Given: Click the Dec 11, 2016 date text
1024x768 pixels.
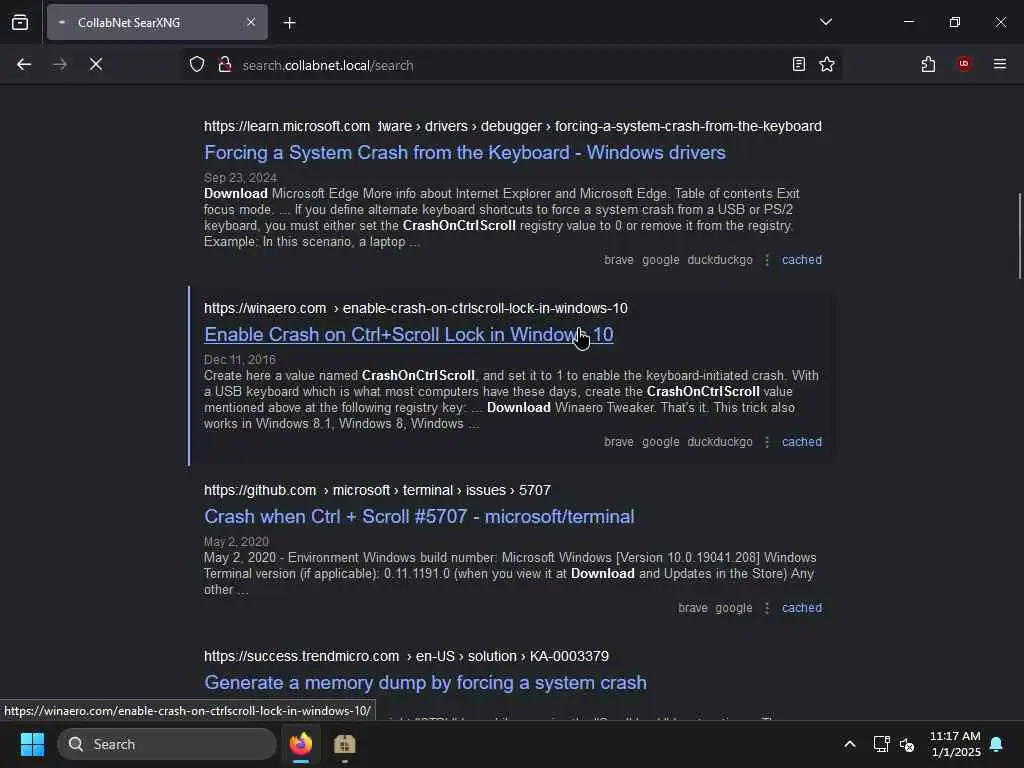Looking at the screenshot, I should click(x=240, y=360).
